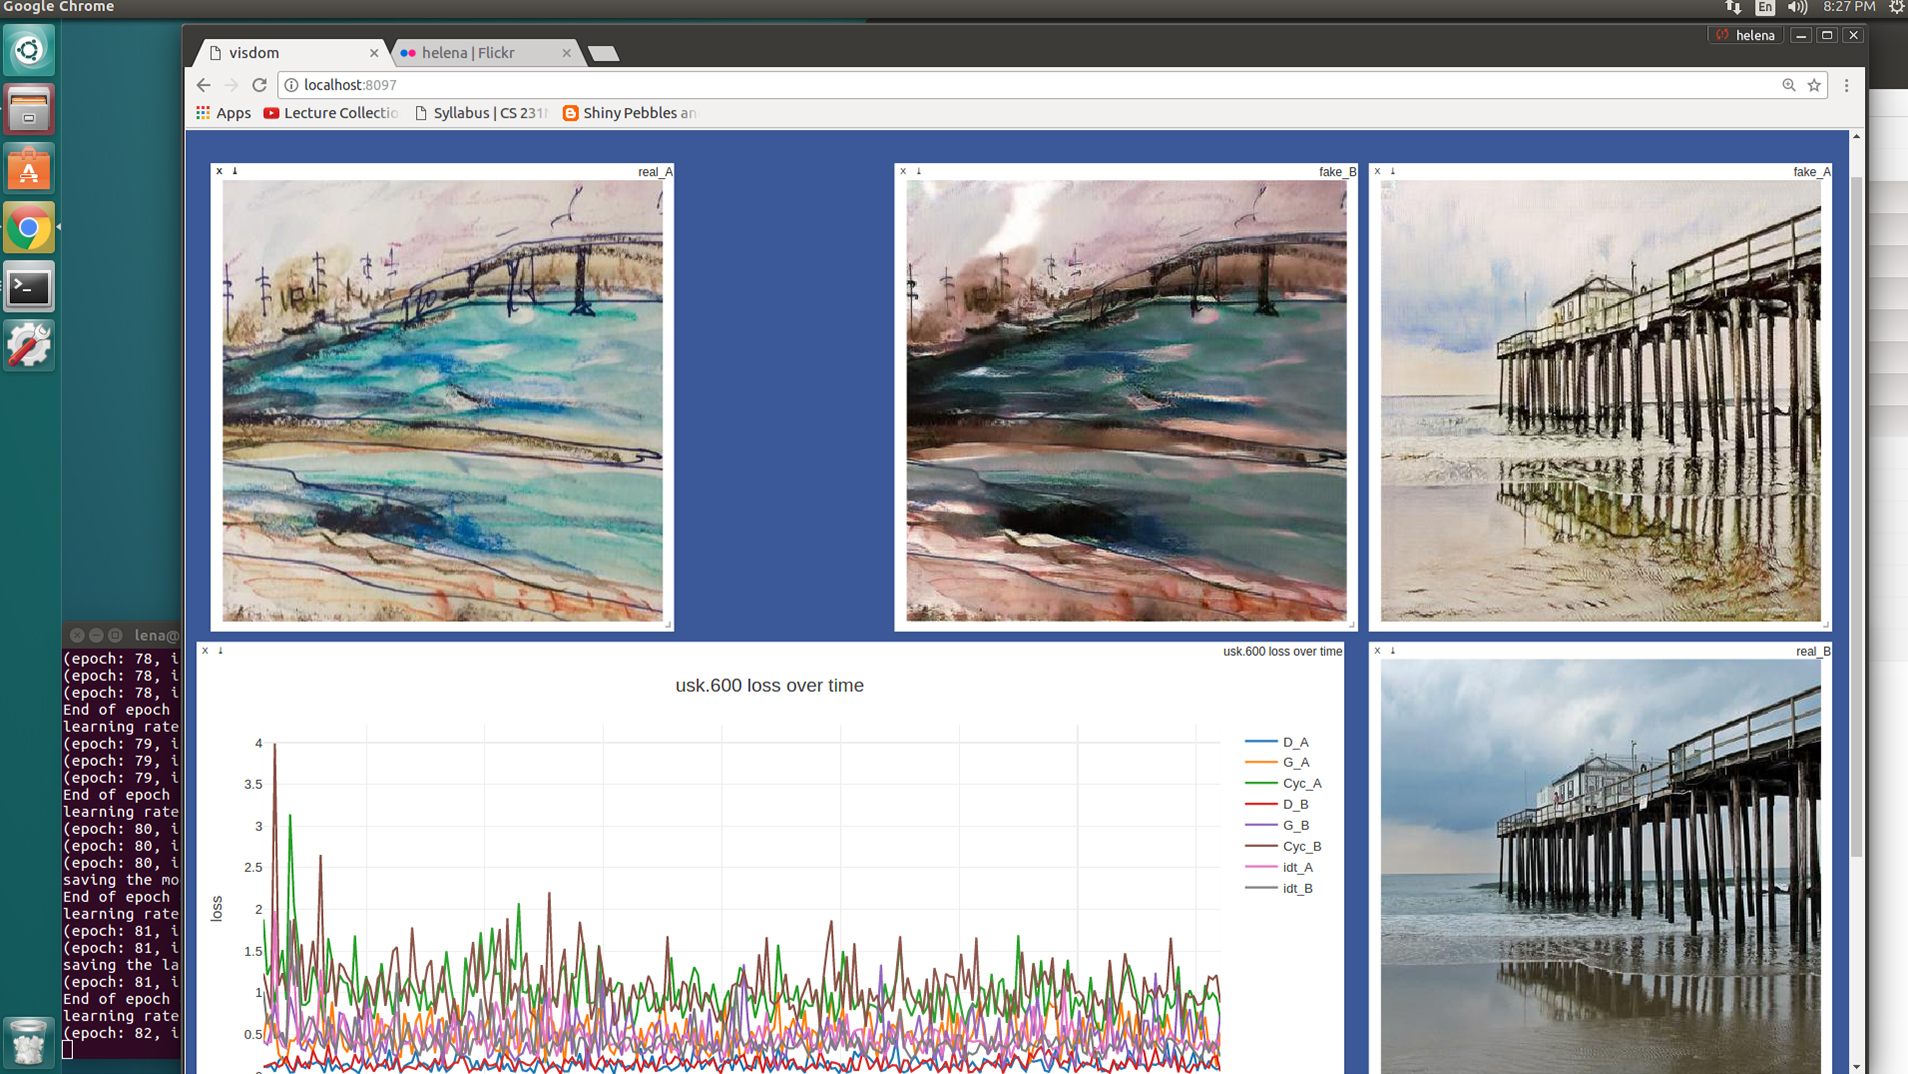The image size is (1908, 1074).
Task: Open Chrome's three-dot menu
Action: click(1845, 85)
